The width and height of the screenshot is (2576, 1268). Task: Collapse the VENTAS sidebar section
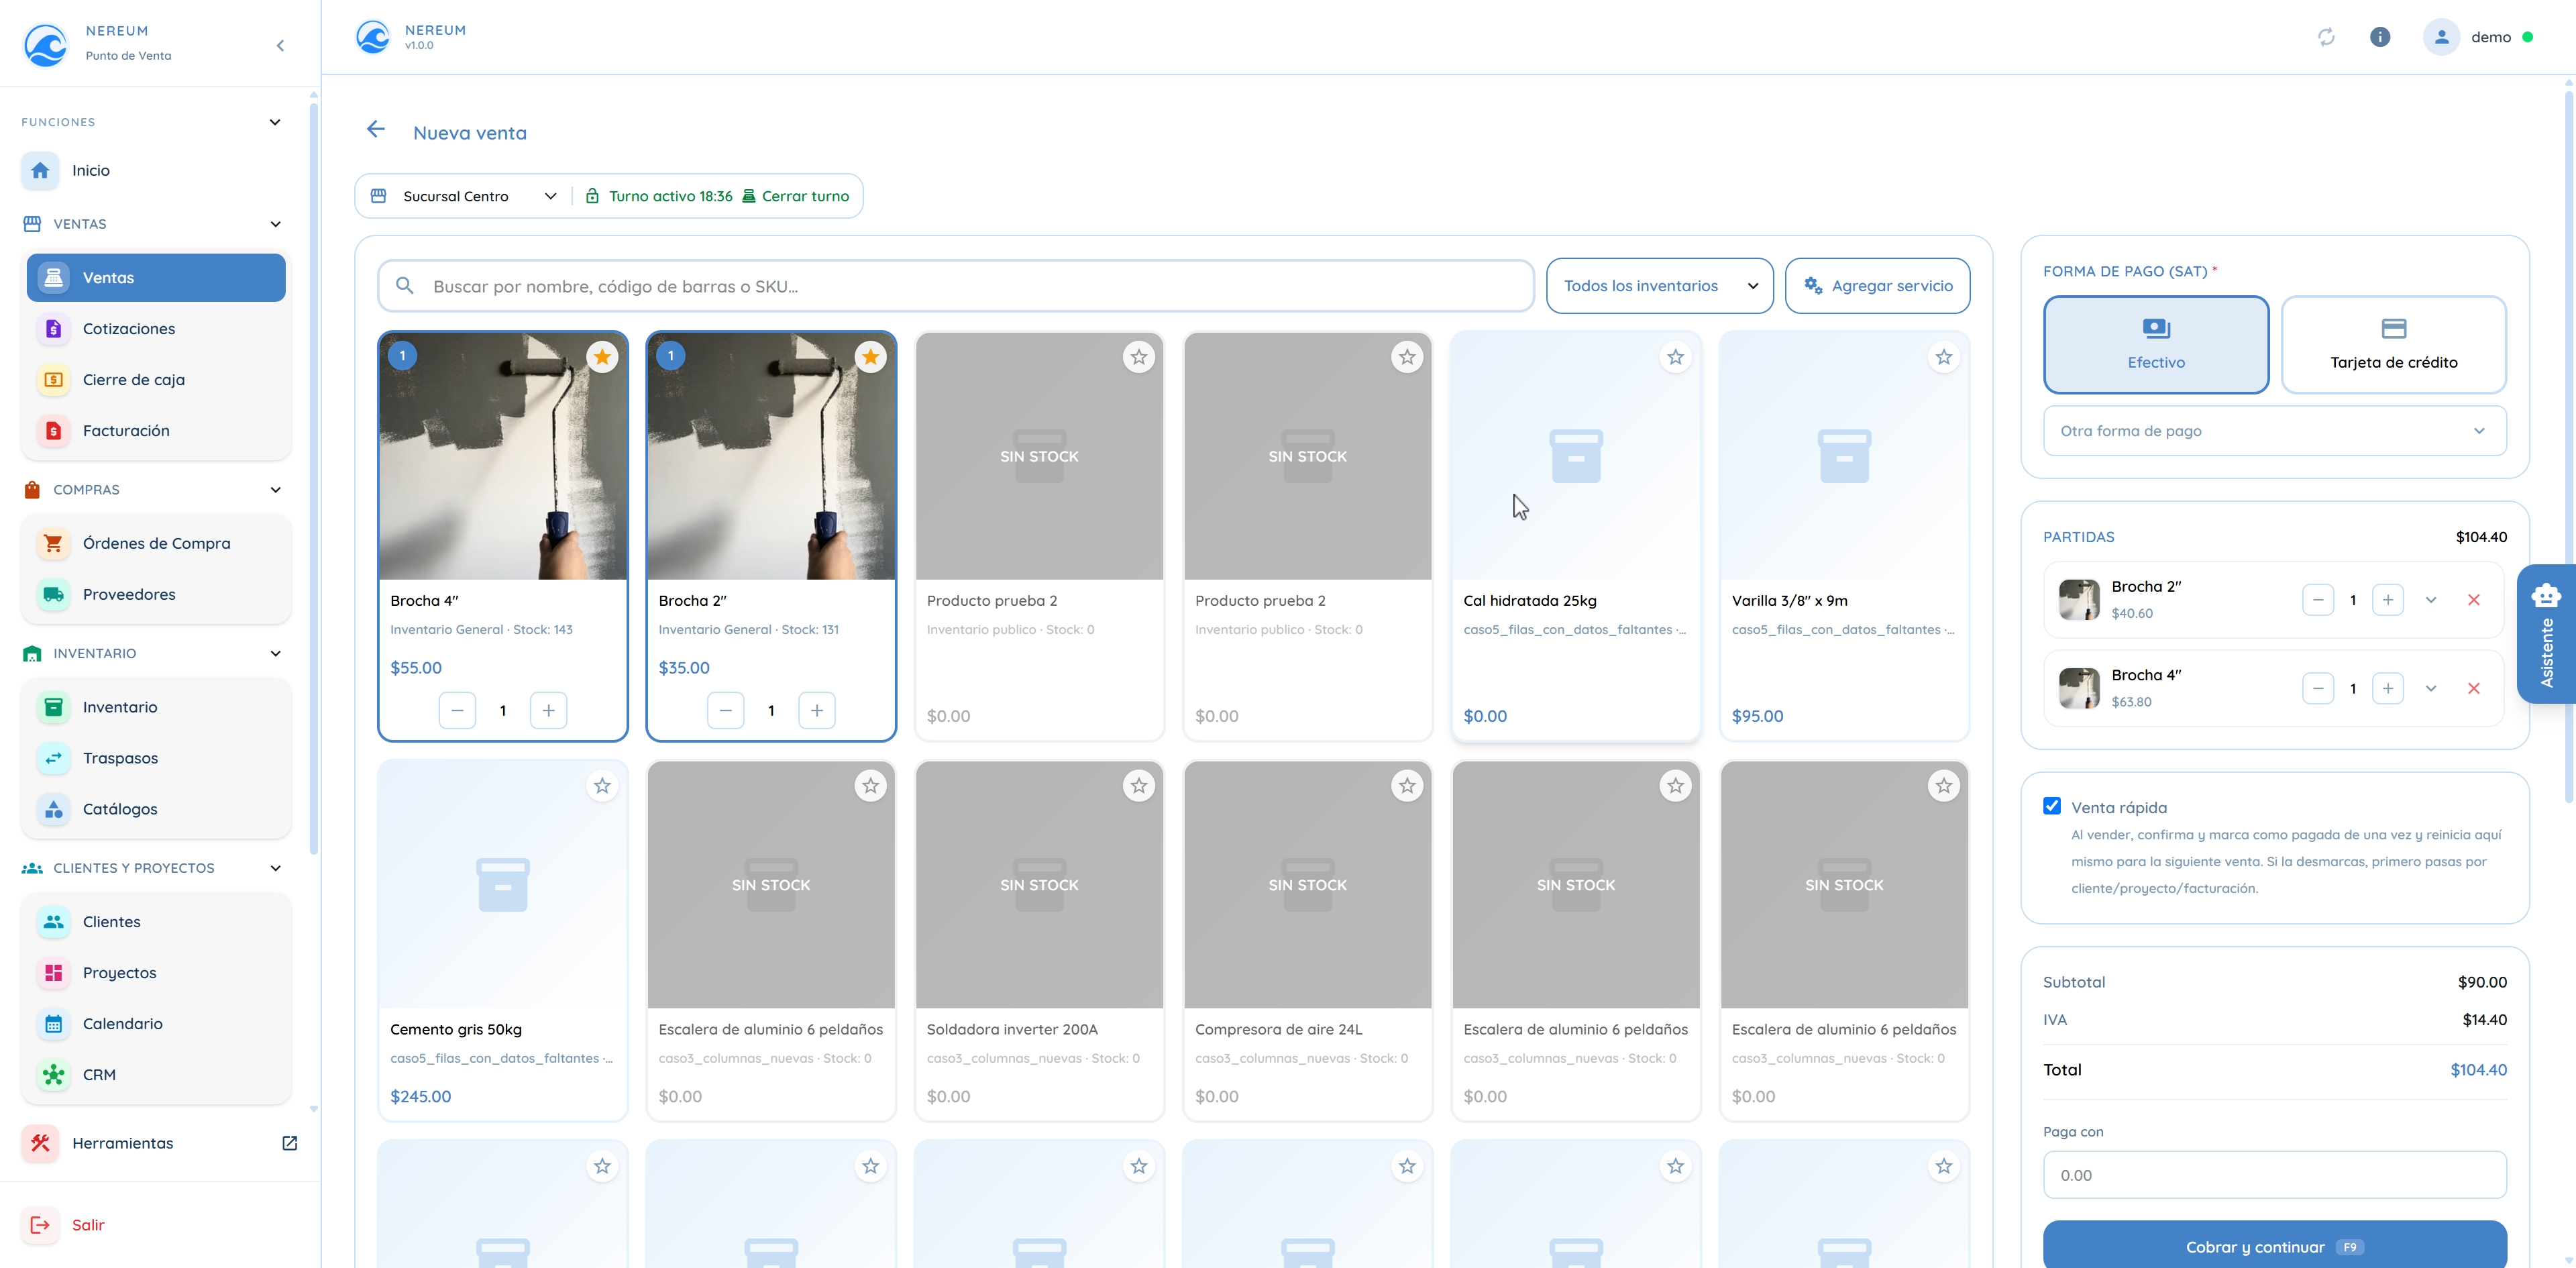pyautogui.click(x=275, y=224)
